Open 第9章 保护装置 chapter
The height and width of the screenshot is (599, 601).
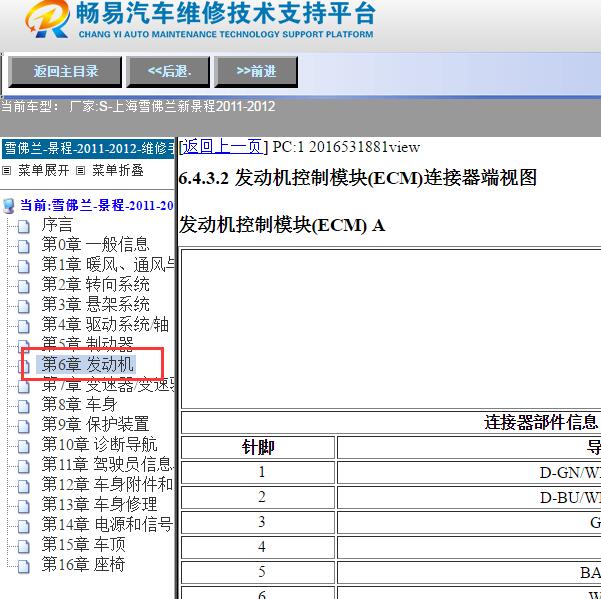point(95,424)
